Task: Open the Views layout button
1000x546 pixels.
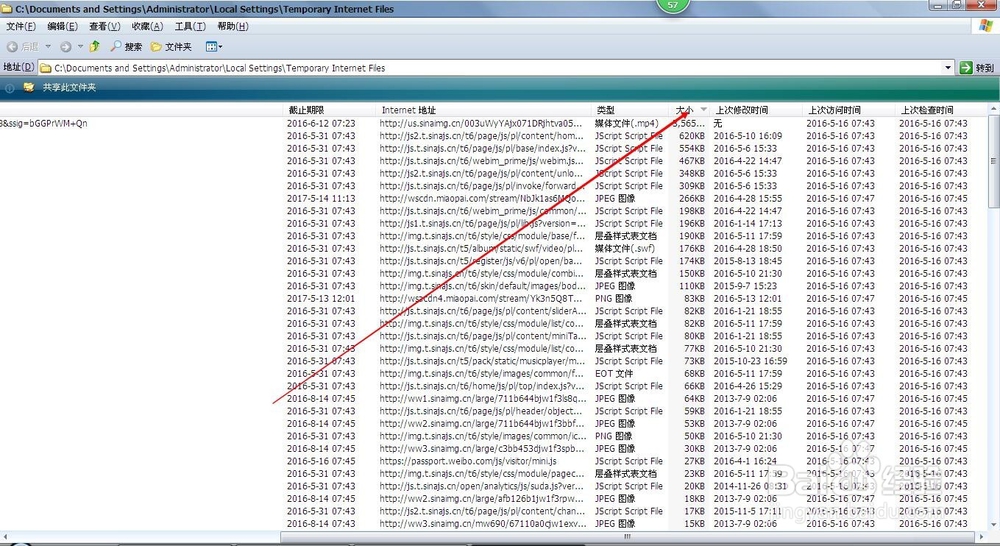Action: pyautogui.click(x=214, y=47)
